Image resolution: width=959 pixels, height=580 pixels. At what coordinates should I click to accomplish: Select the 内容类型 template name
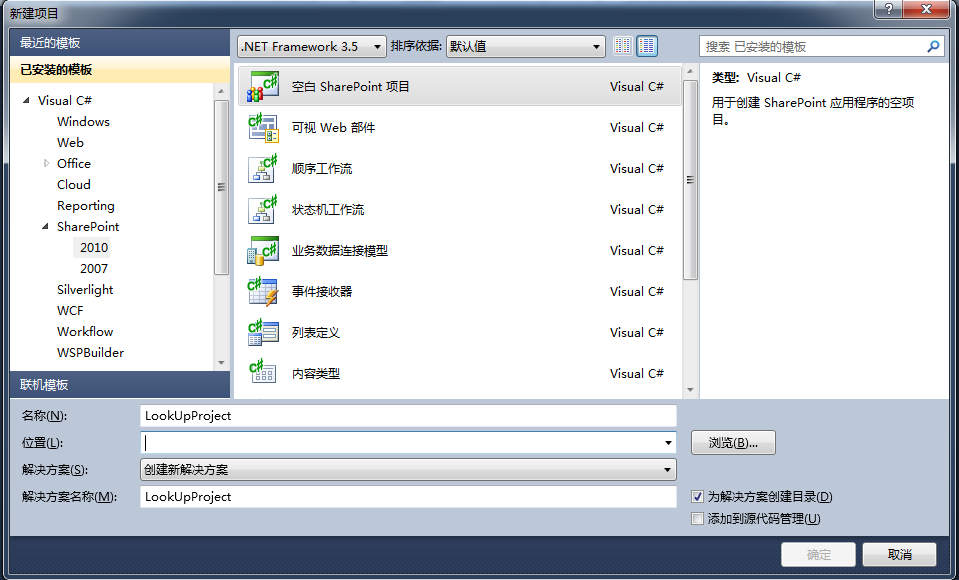pos(316,373)
